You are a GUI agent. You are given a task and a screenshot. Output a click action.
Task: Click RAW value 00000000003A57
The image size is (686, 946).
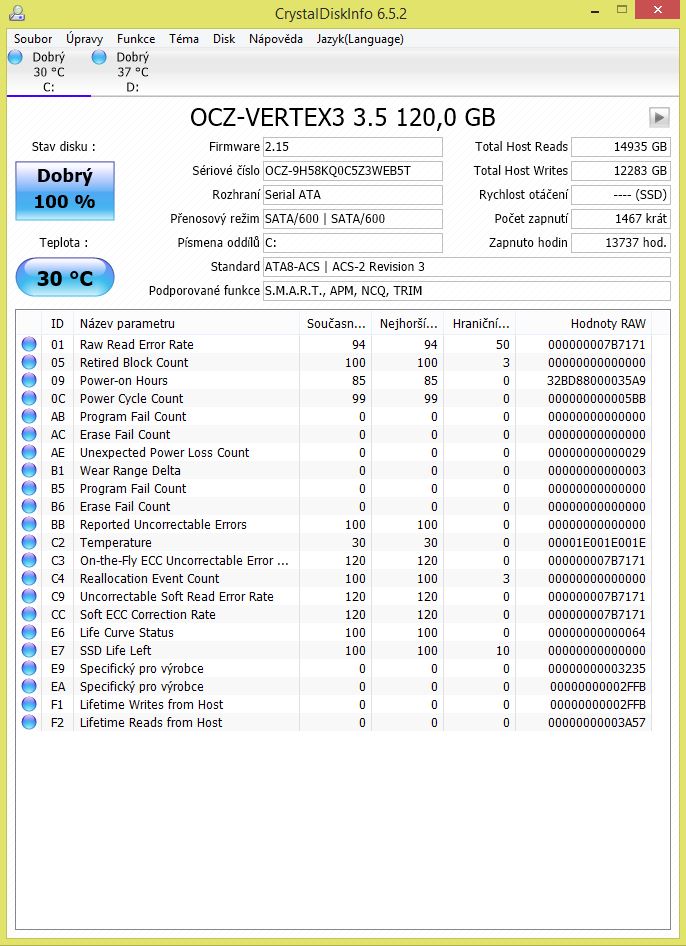point(597,722)
